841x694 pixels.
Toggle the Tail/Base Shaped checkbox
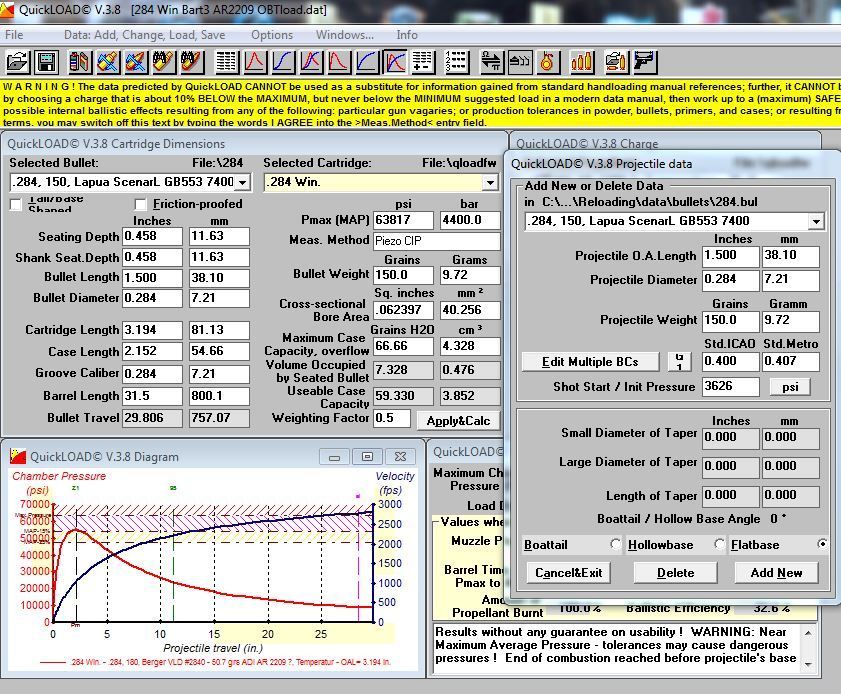[x=16, y=204]
